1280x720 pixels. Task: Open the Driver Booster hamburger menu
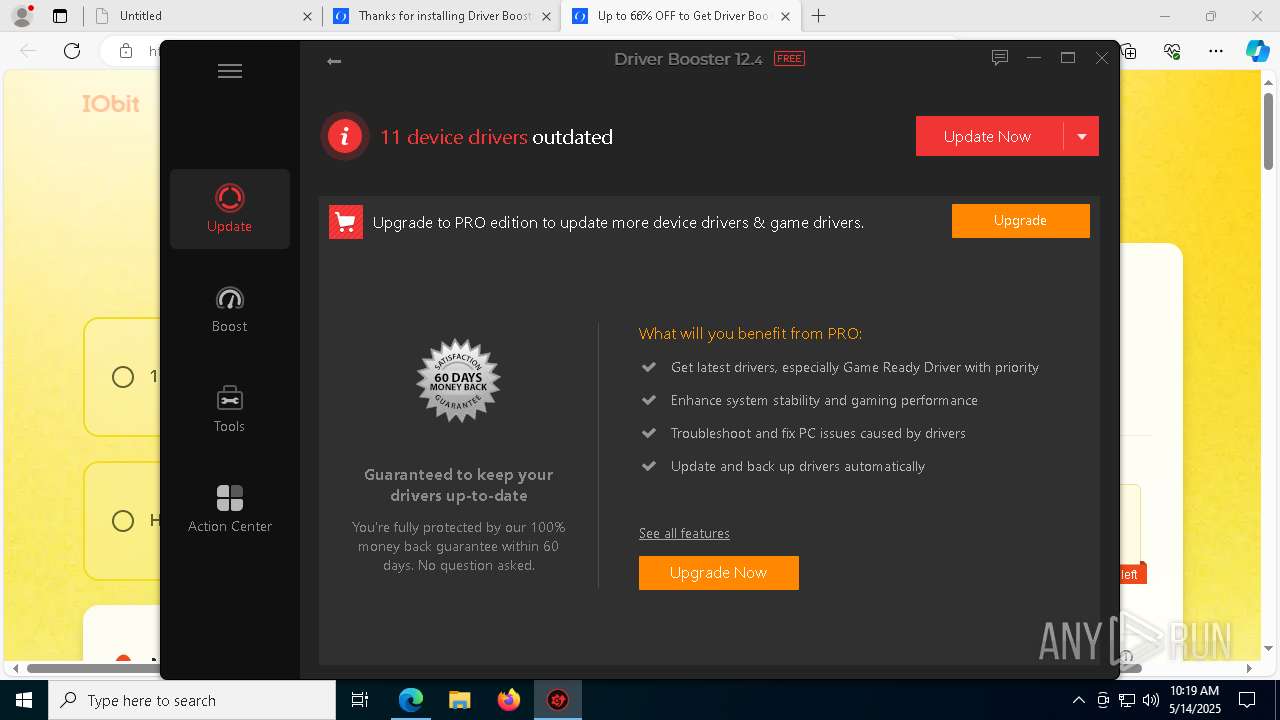click(230, 71)
